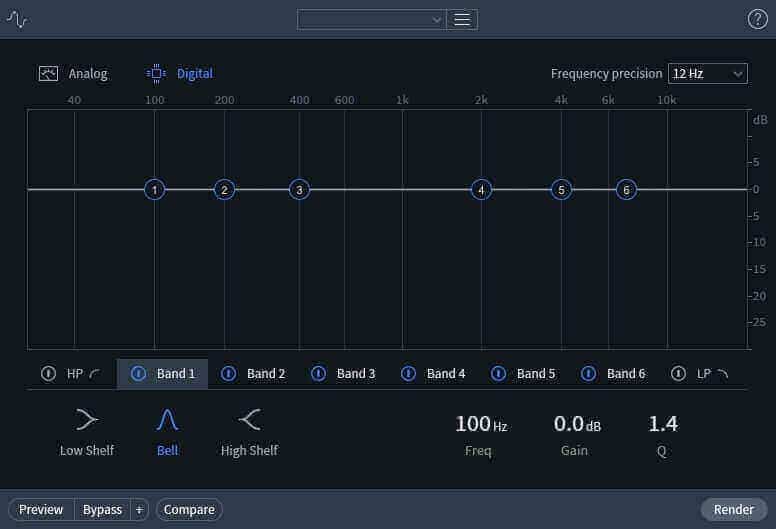Image resolution: width=776 pixels, height=529 pixels.
Task: Toggle Band 5 power button
Action: pos(498,374)
